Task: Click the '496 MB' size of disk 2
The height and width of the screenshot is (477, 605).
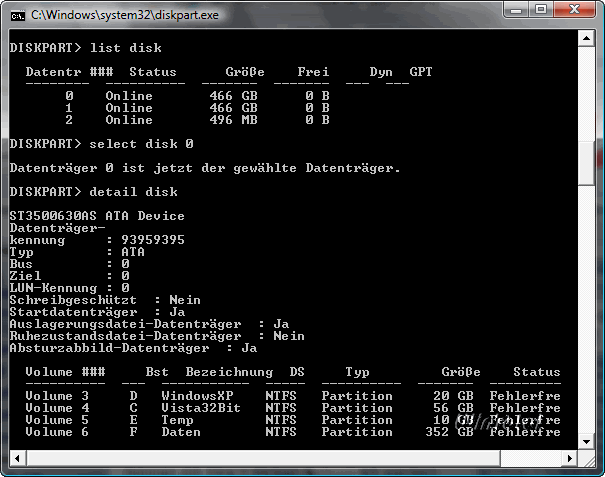Action: click(x=233, y=120)
